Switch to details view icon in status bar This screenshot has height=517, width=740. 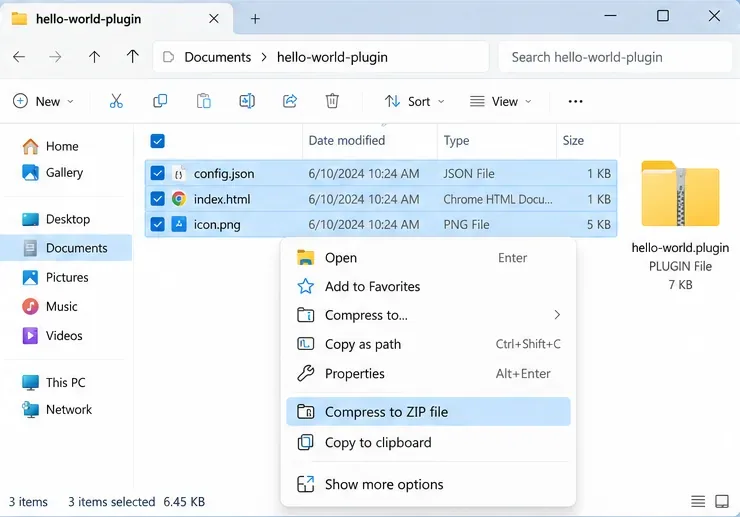tap(698, 501)
